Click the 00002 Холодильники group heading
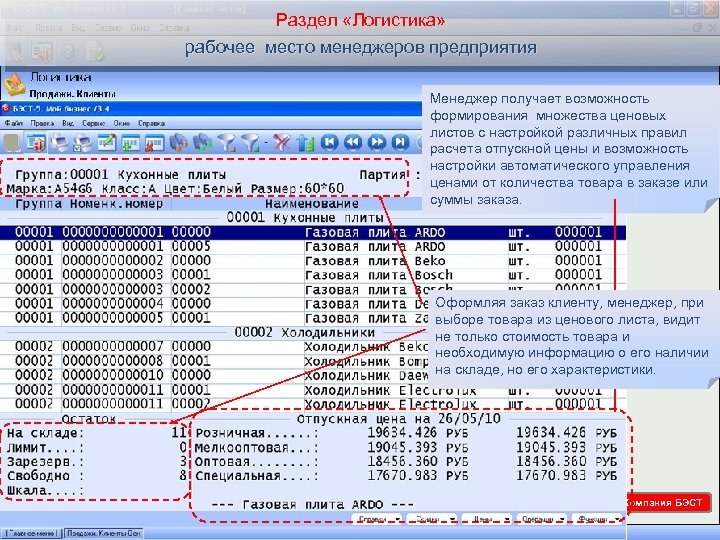This screenshot has width=720, height=540. [x=305, y=332]
